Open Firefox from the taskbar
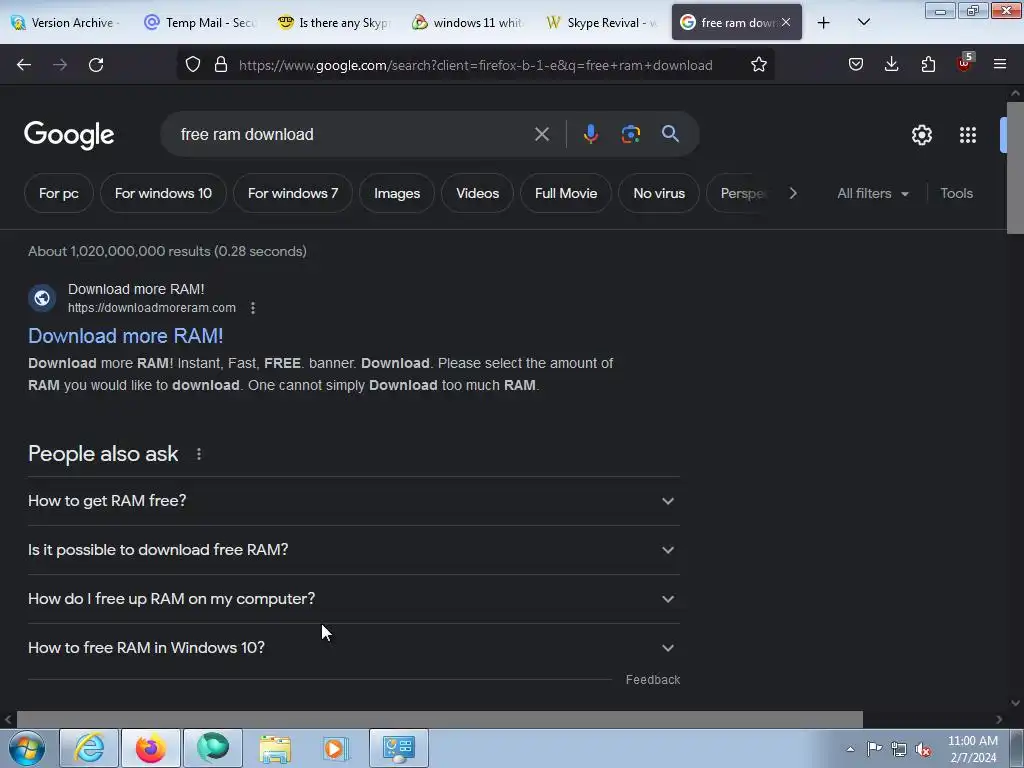 [x=151, y=748]
